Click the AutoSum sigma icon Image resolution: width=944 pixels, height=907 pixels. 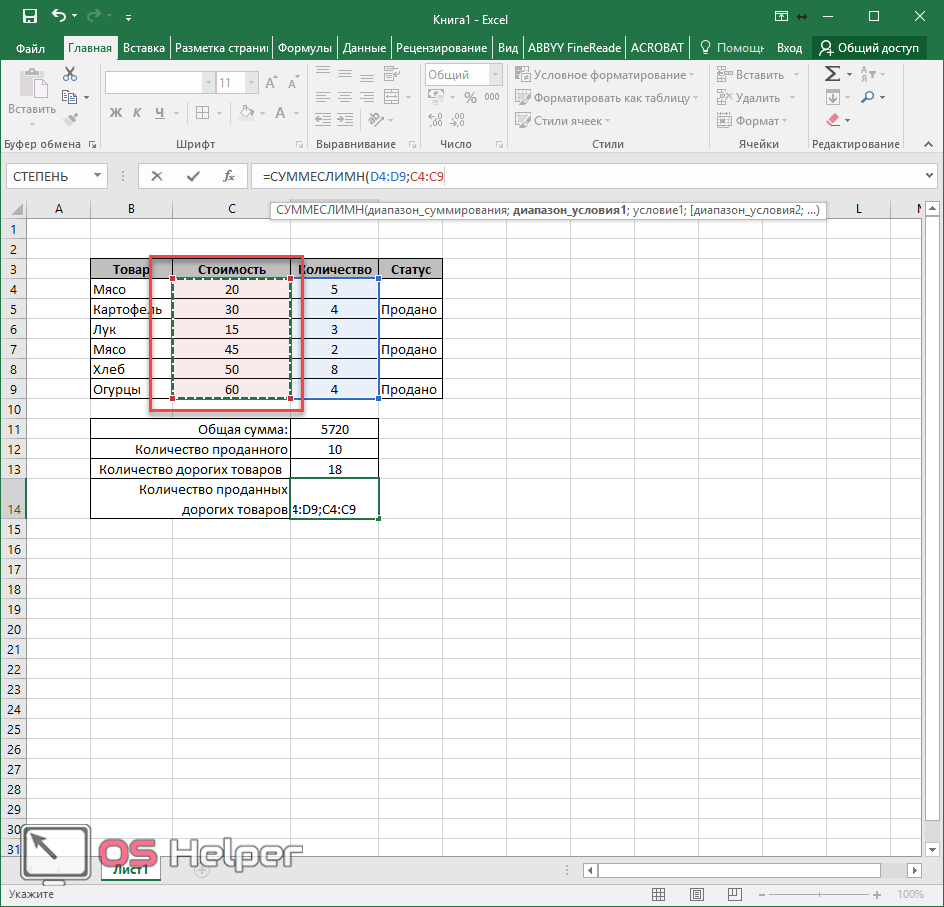click(x=832, y=74)
